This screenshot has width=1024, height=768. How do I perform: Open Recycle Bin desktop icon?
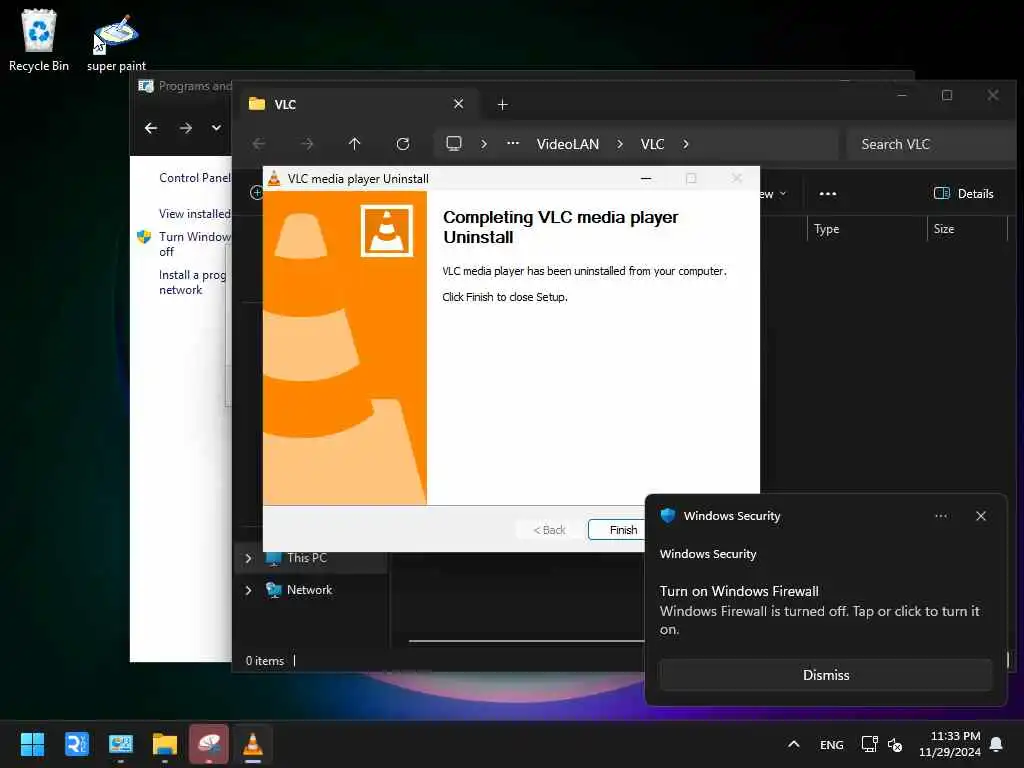coord(39,40)
